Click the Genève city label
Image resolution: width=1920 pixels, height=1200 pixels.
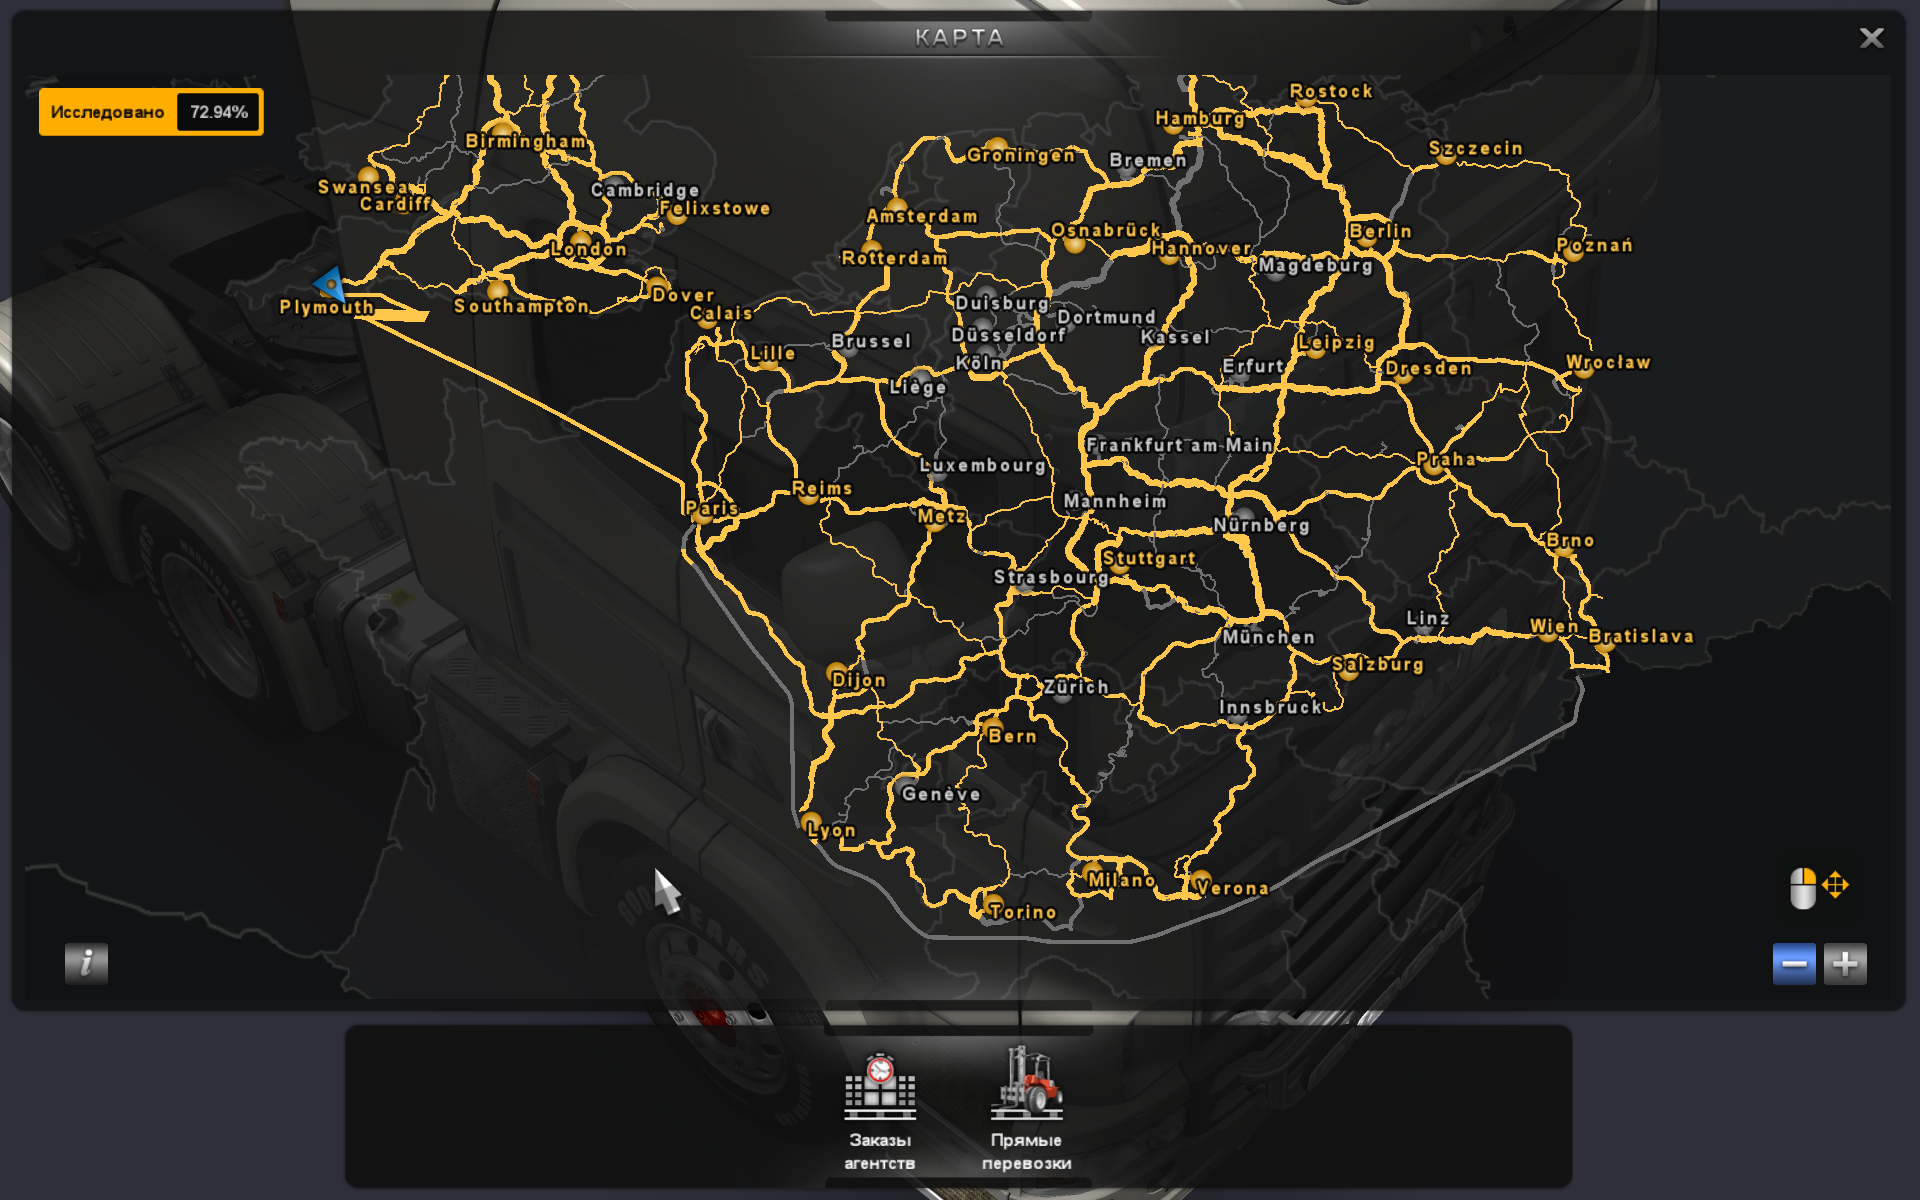pyautogui.click(x=941, y=794)
